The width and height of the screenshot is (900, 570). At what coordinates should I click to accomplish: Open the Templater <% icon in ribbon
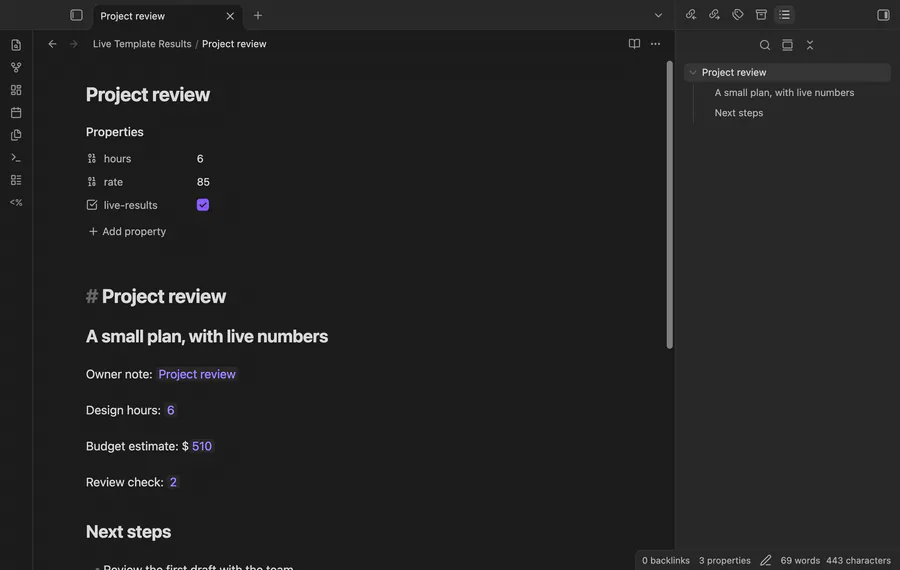(16, 203)
